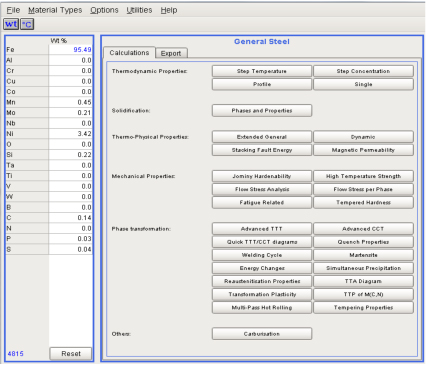Viewport: 426px width, 365px height.
Task: Edit the Mo value 0.21
Action: pos(70,113)
